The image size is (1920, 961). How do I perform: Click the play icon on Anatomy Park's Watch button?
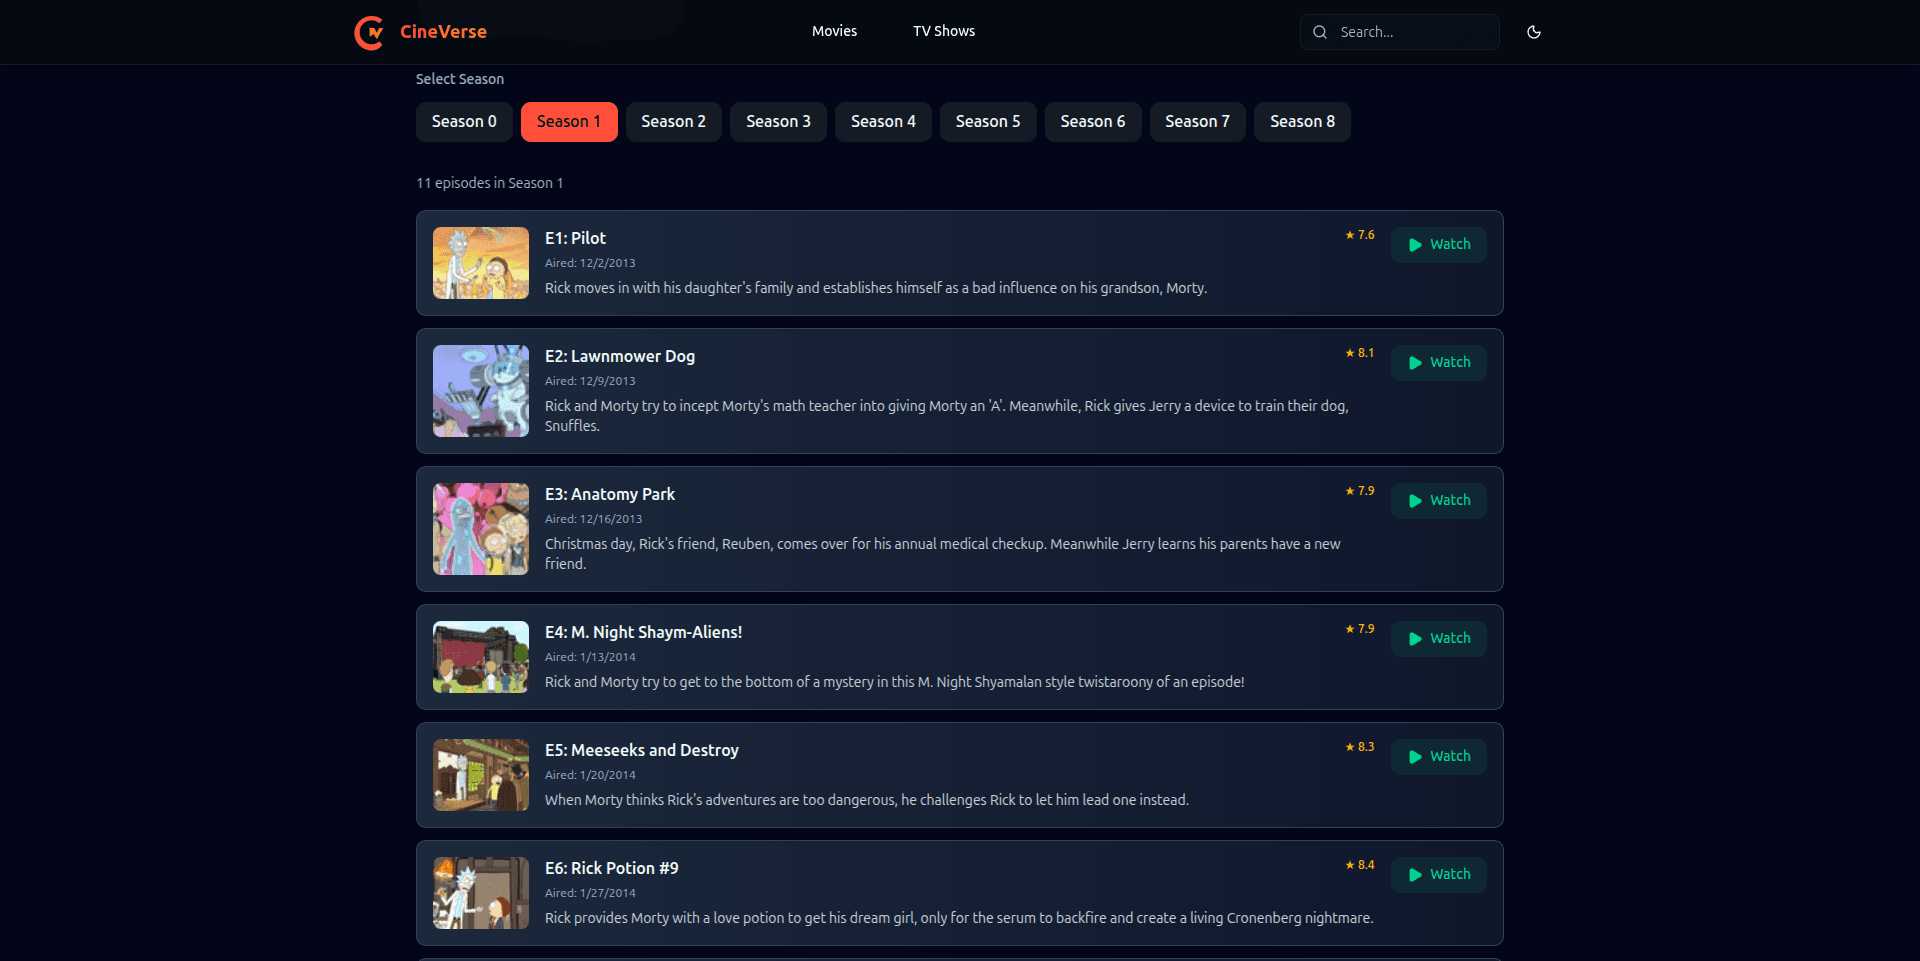tap(1414, 501)
